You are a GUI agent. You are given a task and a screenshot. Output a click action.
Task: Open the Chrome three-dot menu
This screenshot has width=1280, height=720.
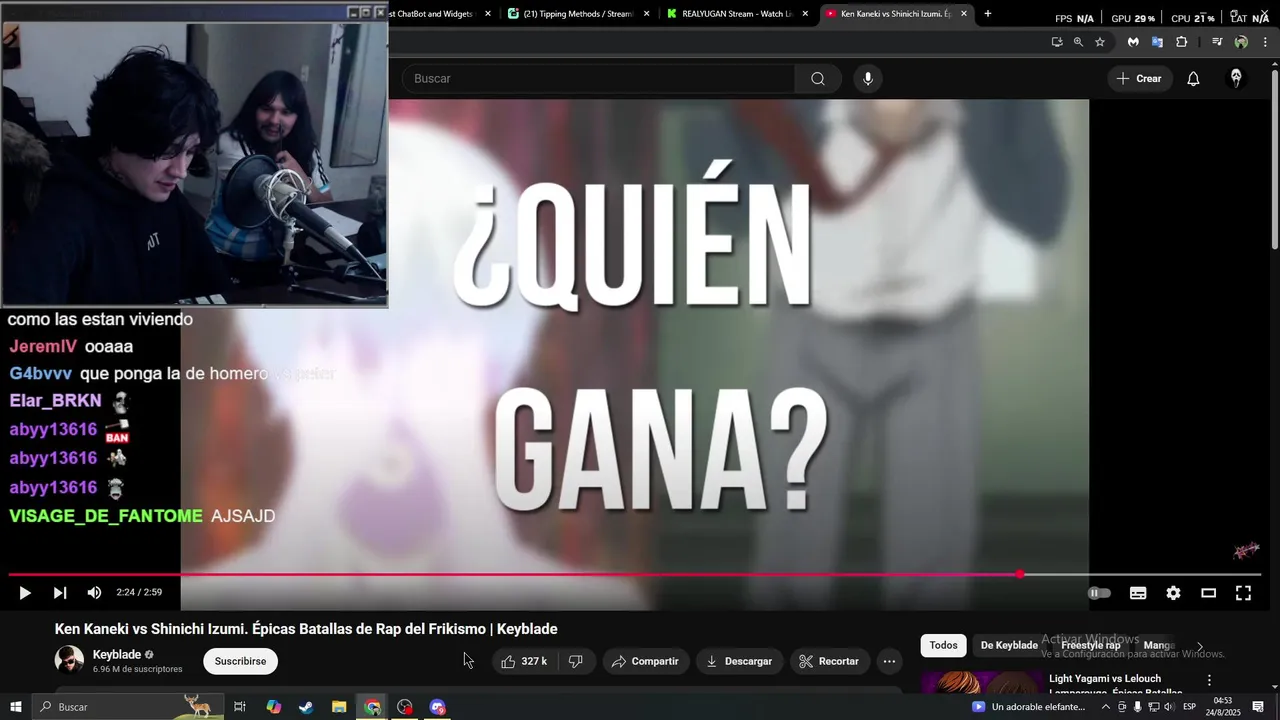point(1265,42)
